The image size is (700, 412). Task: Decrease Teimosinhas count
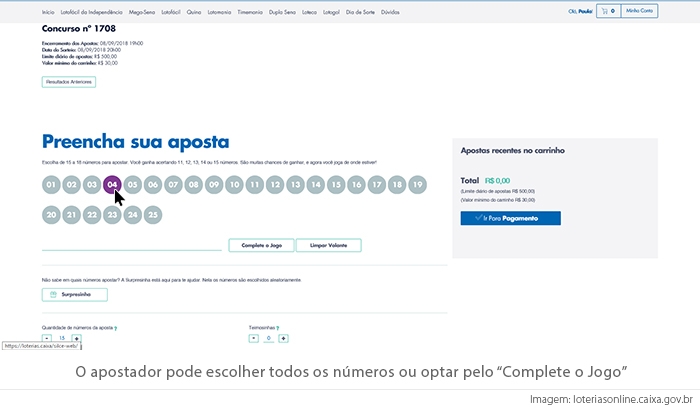pyautogui.click(x=254, y=339)
